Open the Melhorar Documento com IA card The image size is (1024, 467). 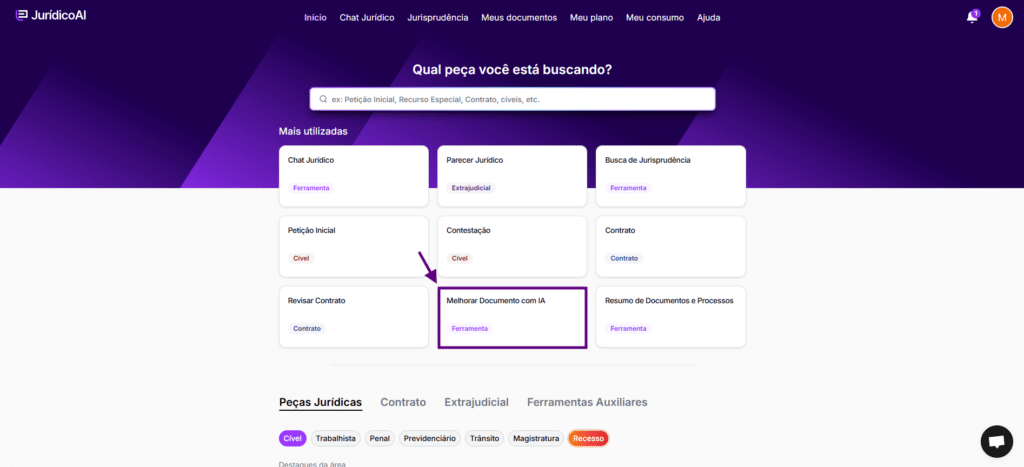(512, 316)
